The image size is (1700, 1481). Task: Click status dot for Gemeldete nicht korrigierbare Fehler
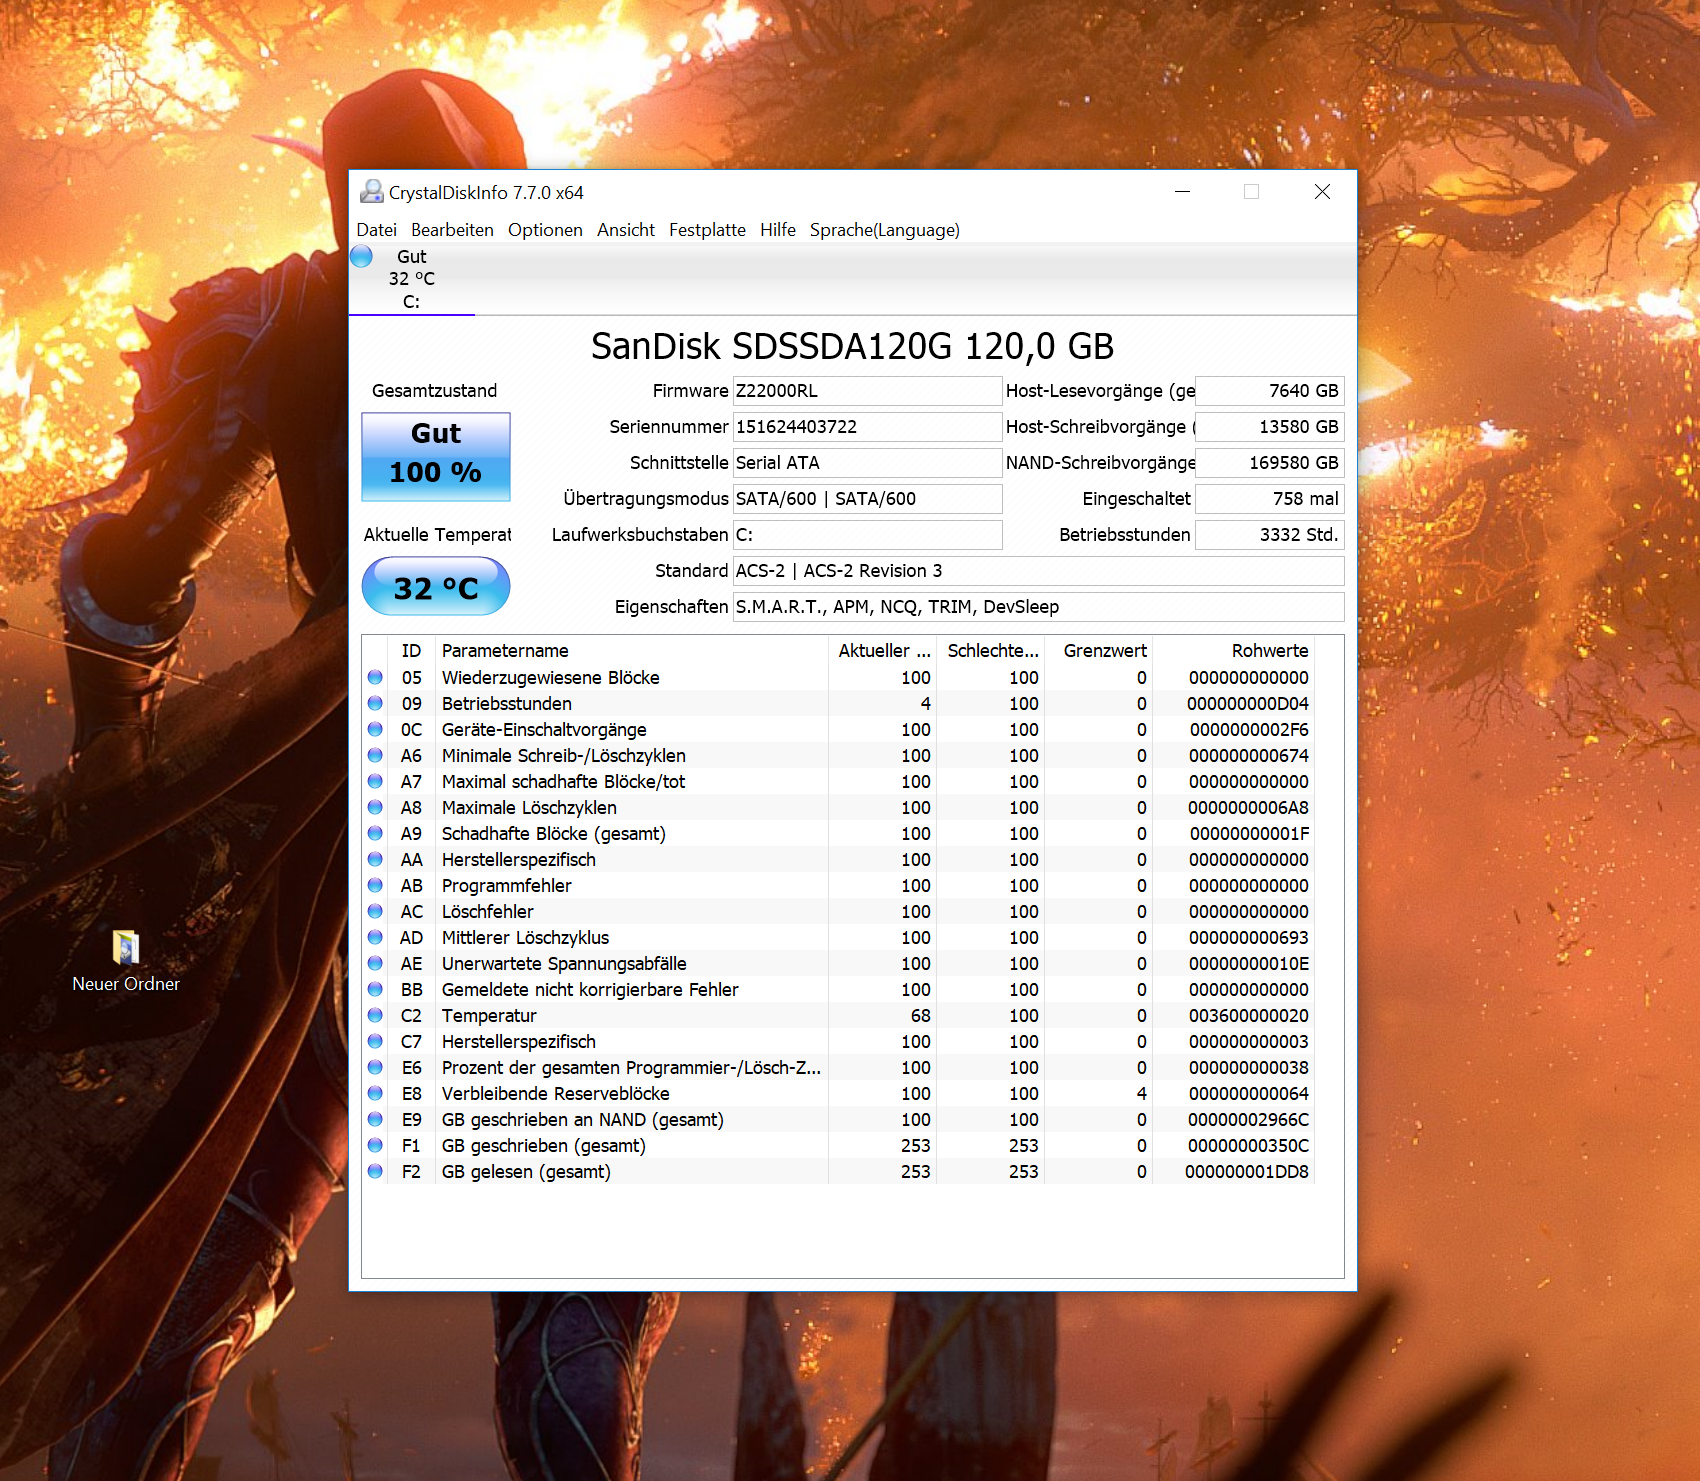point(375,989)
